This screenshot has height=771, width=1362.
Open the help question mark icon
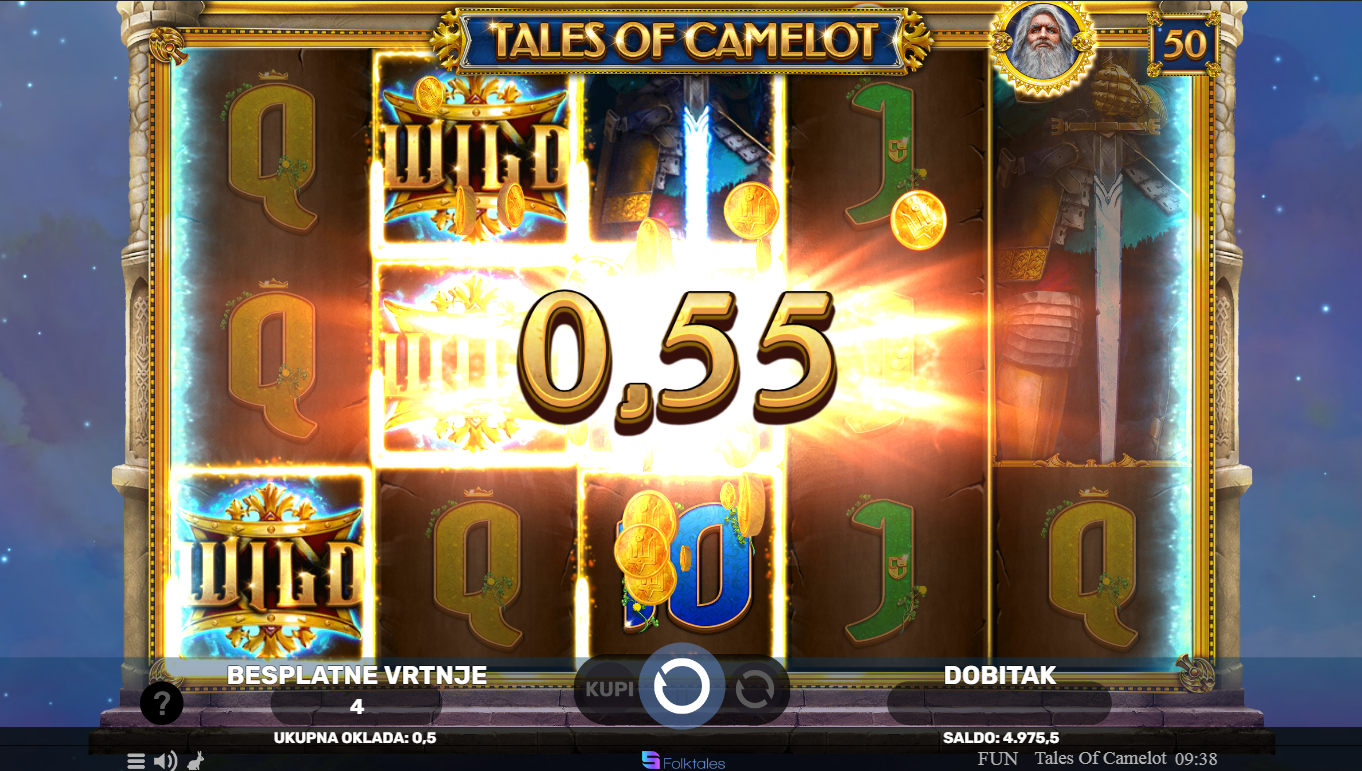tap(162, 703)
